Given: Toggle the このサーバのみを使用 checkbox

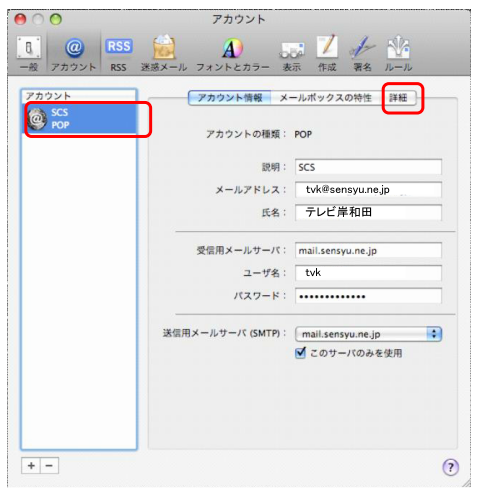Looking at the screenshot, I should click(x=300, y=353).
